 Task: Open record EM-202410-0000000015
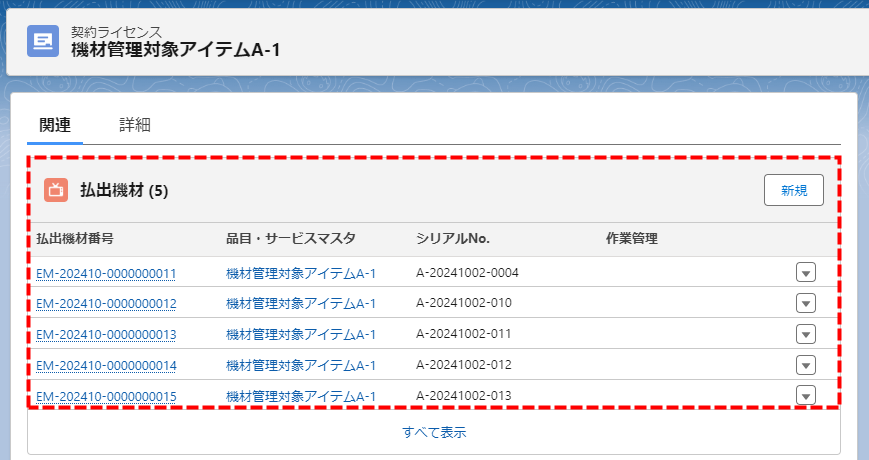coord(106,396)
